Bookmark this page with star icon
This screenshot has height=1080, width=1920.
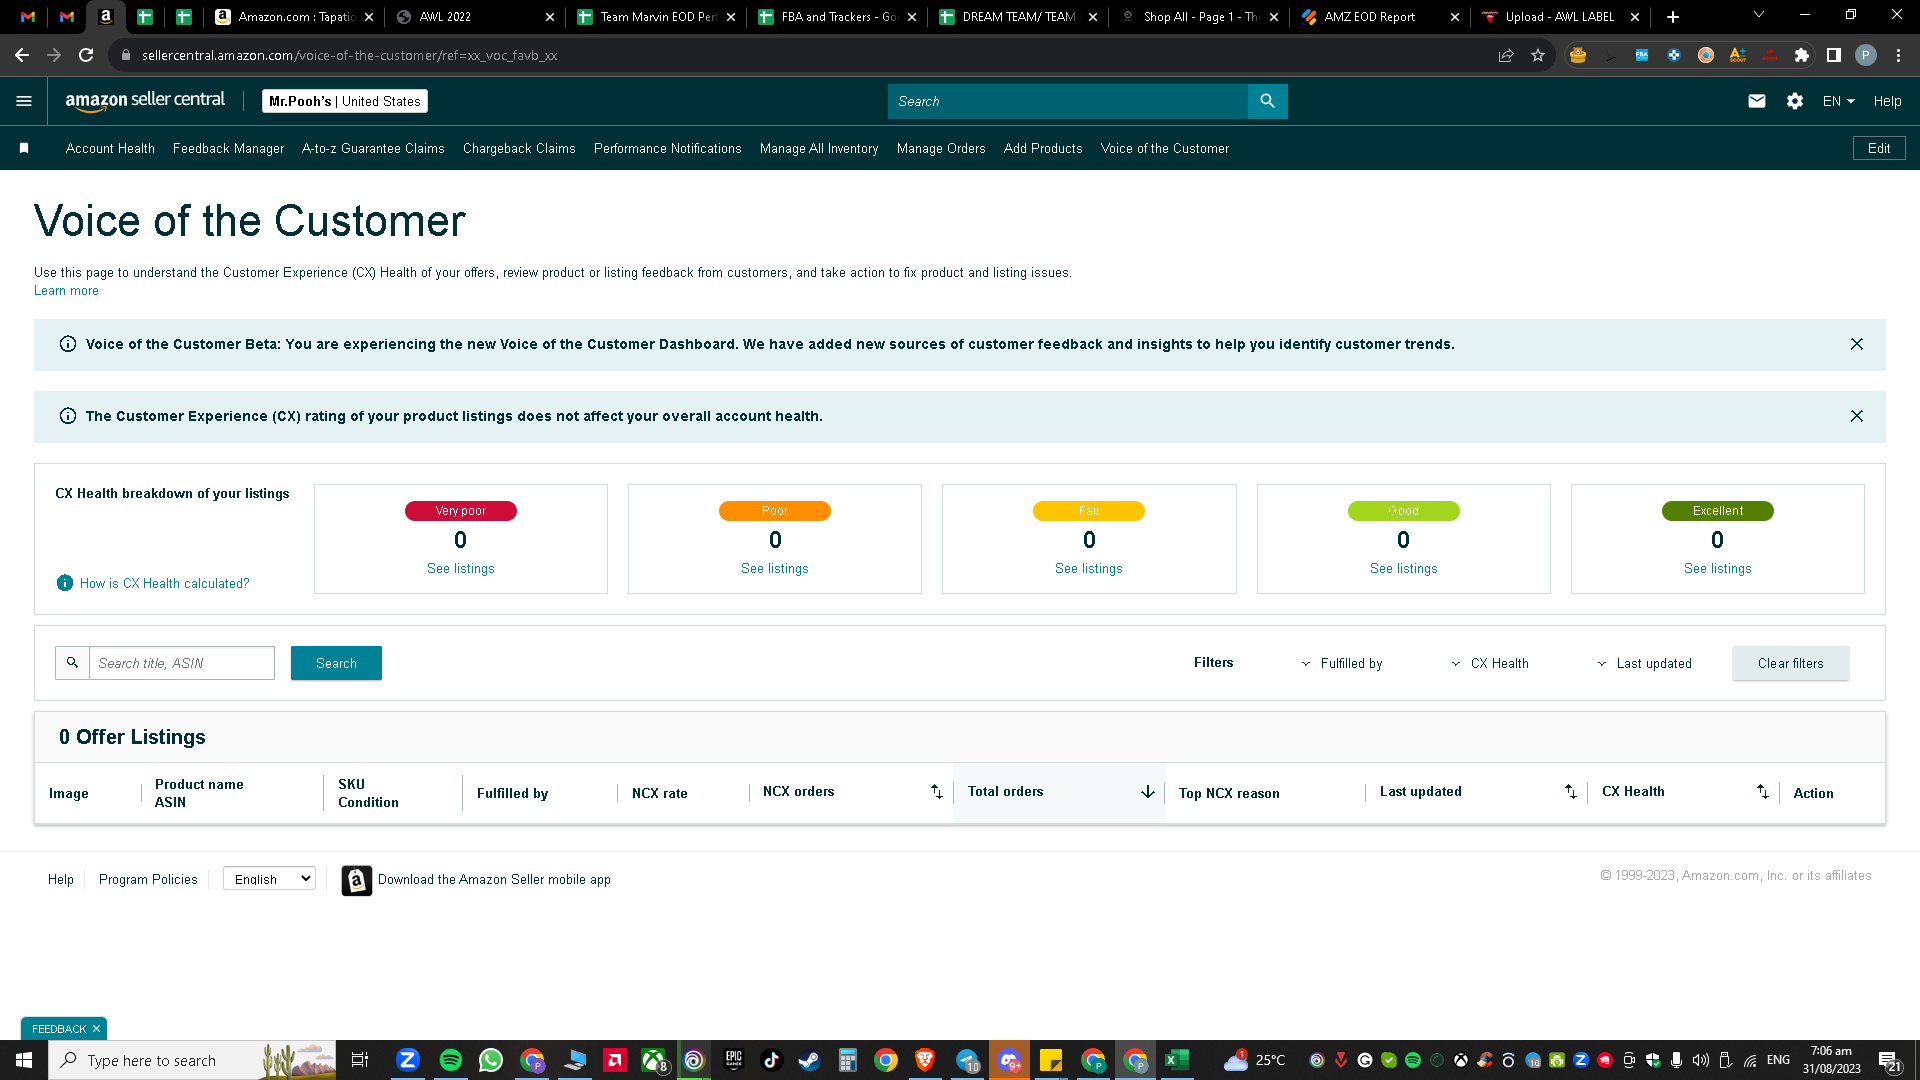(x=1538, y=55)
